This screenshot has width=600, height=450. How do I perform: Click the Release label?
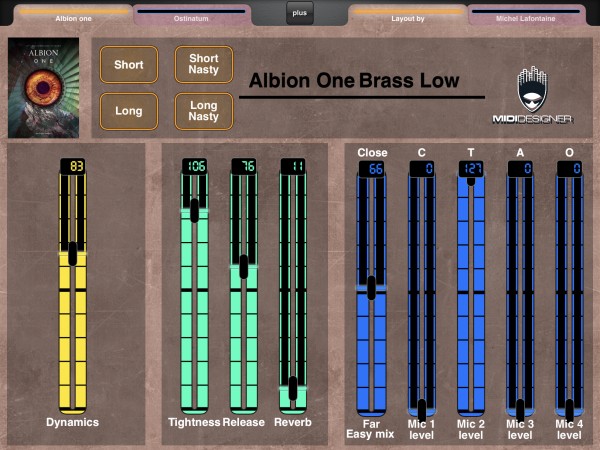244,422
